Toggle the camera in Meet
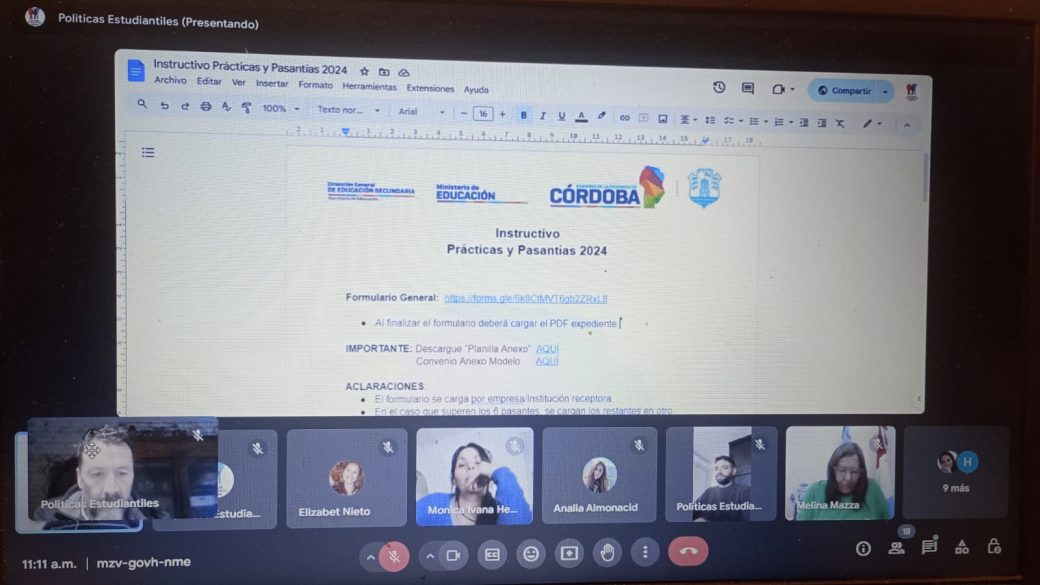Viewport: 1040px width, 585px height. pos(454,555)
